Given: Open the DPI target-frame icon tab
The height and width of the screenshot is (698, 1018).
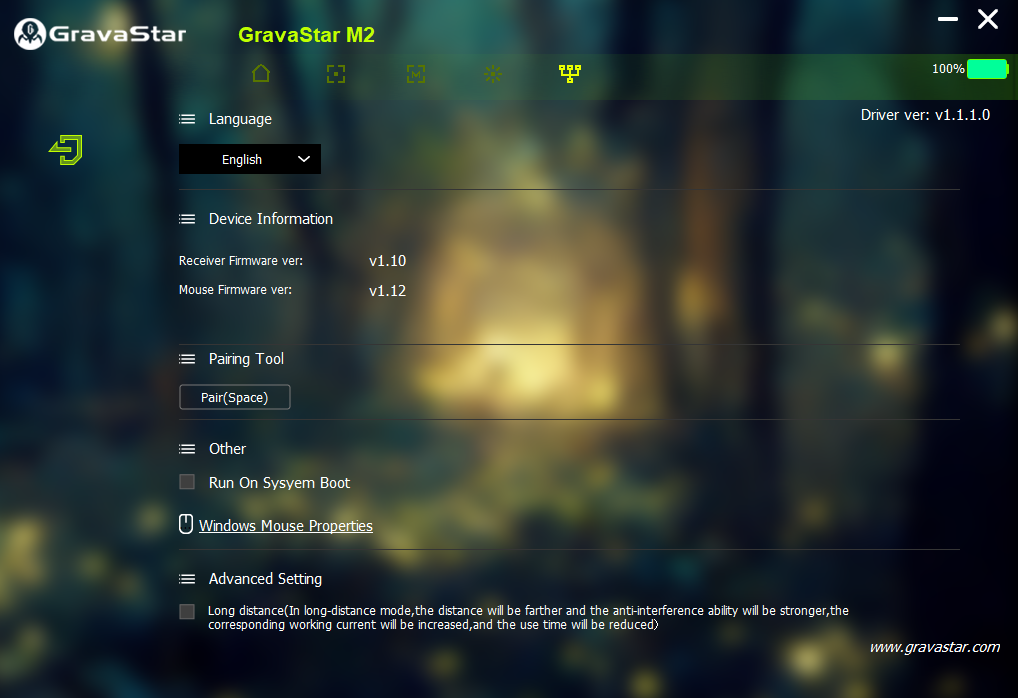Looking at the screenshot, I should pyautogui.click(x=337, y=73).
